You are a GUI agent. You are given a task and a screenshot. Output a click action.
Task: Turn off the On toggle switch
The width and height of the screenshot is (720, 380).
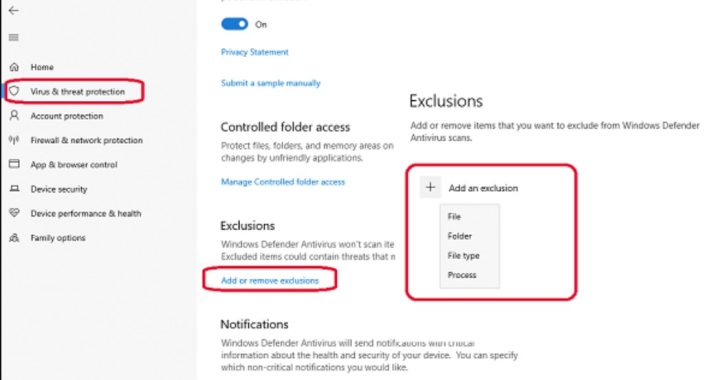coord(235,24)
